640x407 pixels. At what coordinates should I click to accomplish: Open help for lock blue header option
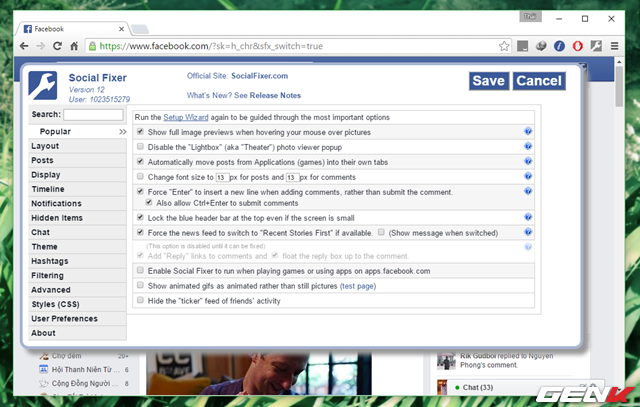(528, 217)
